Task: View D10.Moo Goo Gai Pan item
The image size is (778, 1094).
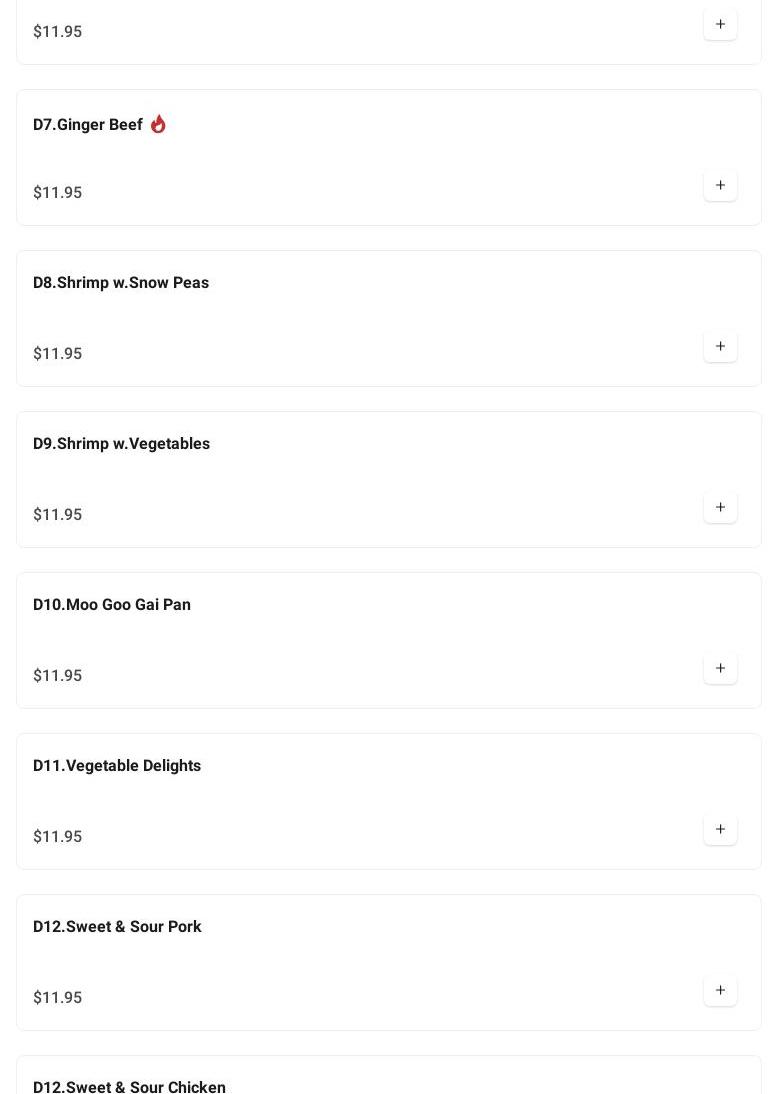Action: [x=112, y=605]
